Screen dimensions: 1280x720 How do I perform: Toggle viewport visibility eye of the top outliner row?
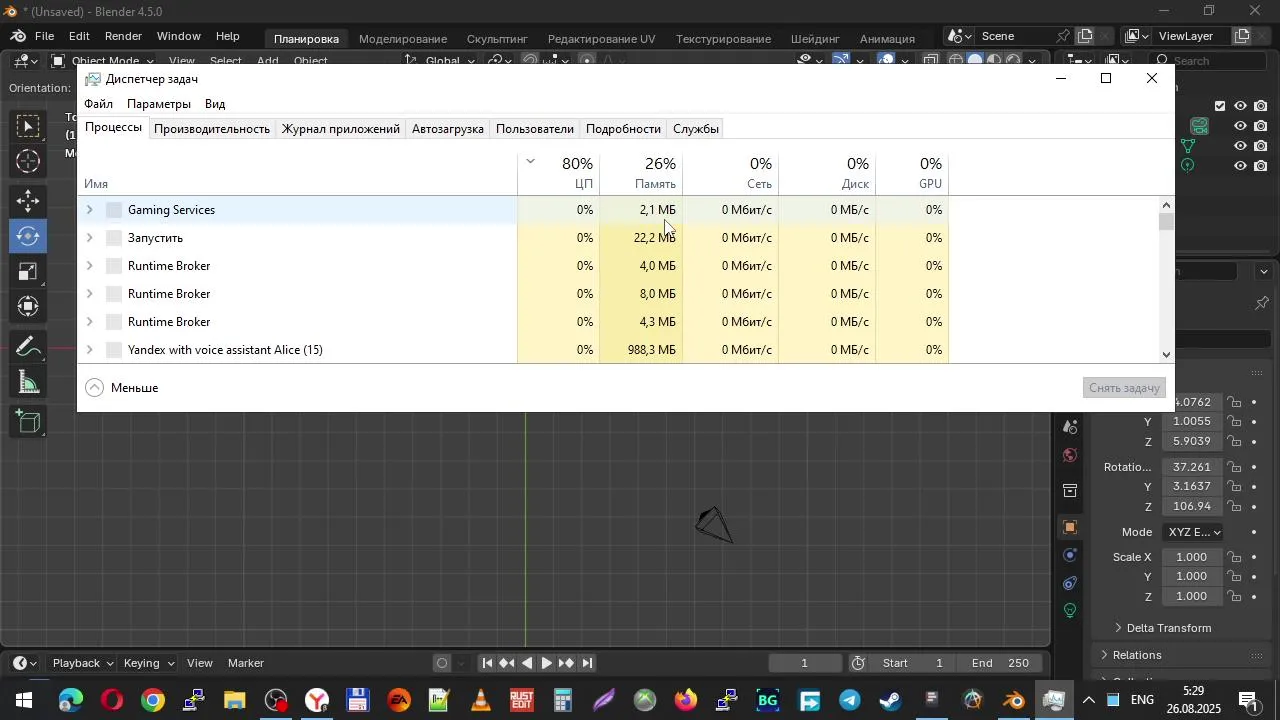(x=1241, y=106)
